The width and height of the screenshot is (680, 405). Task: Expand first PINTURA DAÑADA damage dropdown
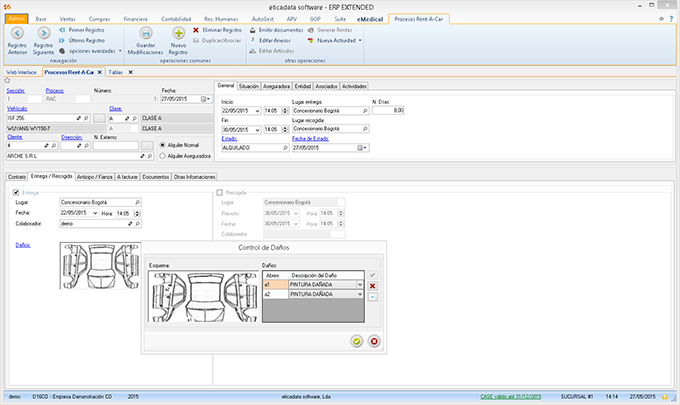click(359, 285)
